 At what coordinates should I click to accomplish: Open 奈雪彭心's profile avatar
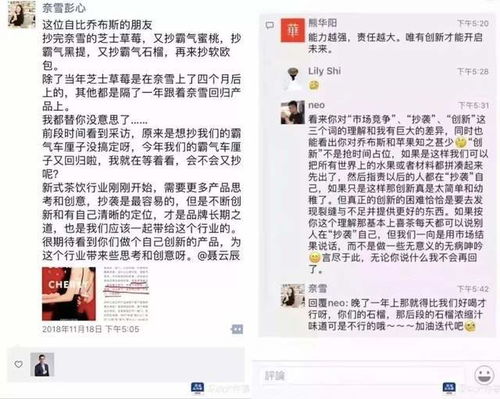(x=21, y=14)
